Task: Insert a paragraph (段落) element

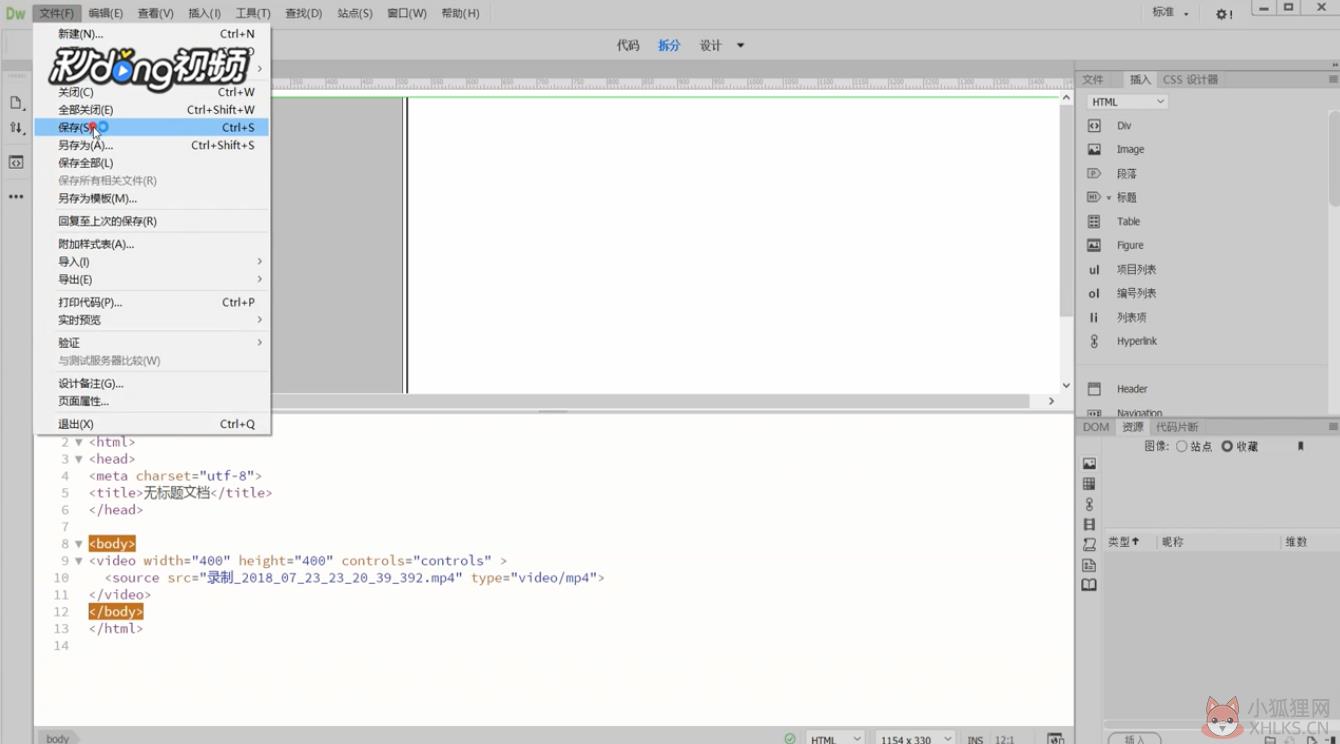Action: [1126, 174]
